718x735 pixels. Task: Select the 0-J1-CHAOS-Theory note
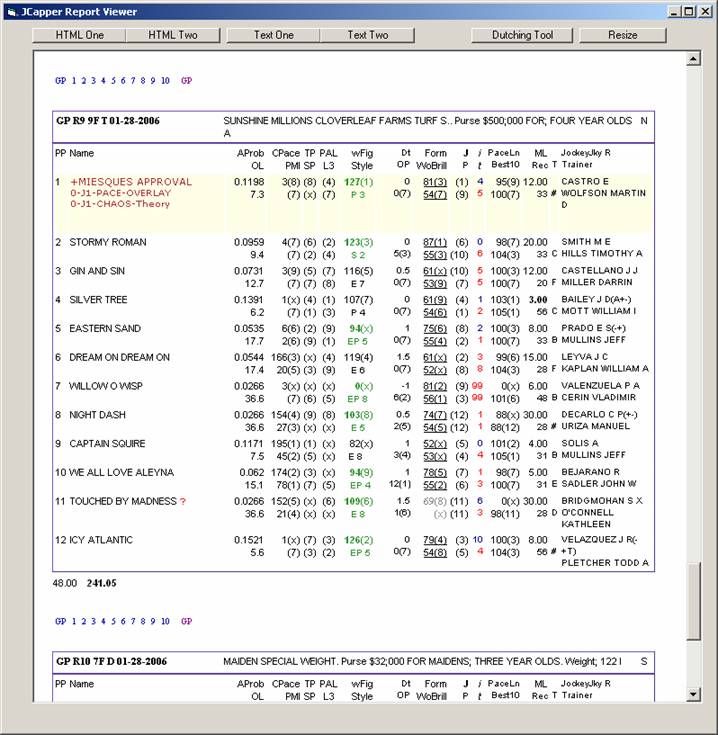point(120,204)
